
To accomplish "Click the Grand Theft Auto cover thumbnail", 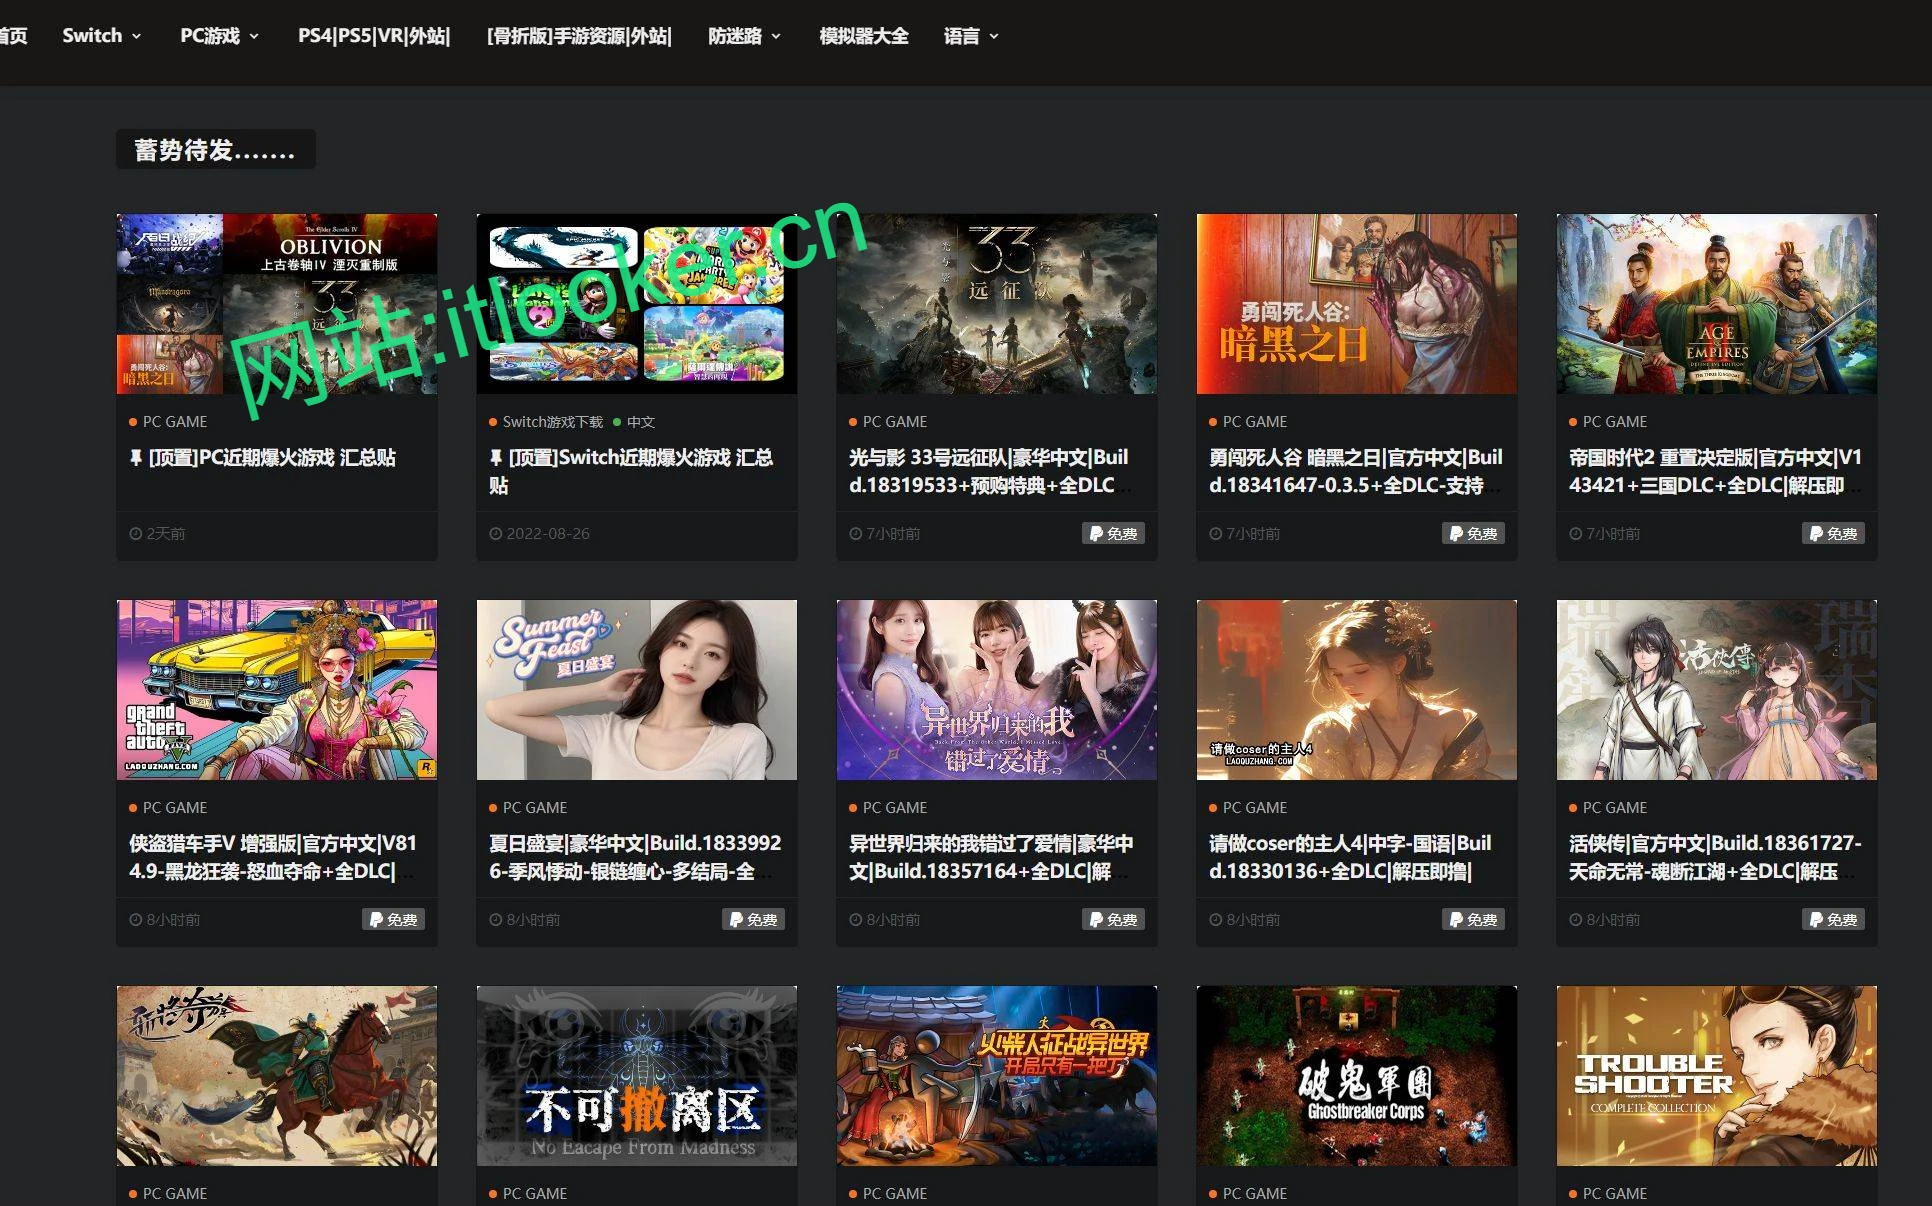I will (x=277, y=690).
